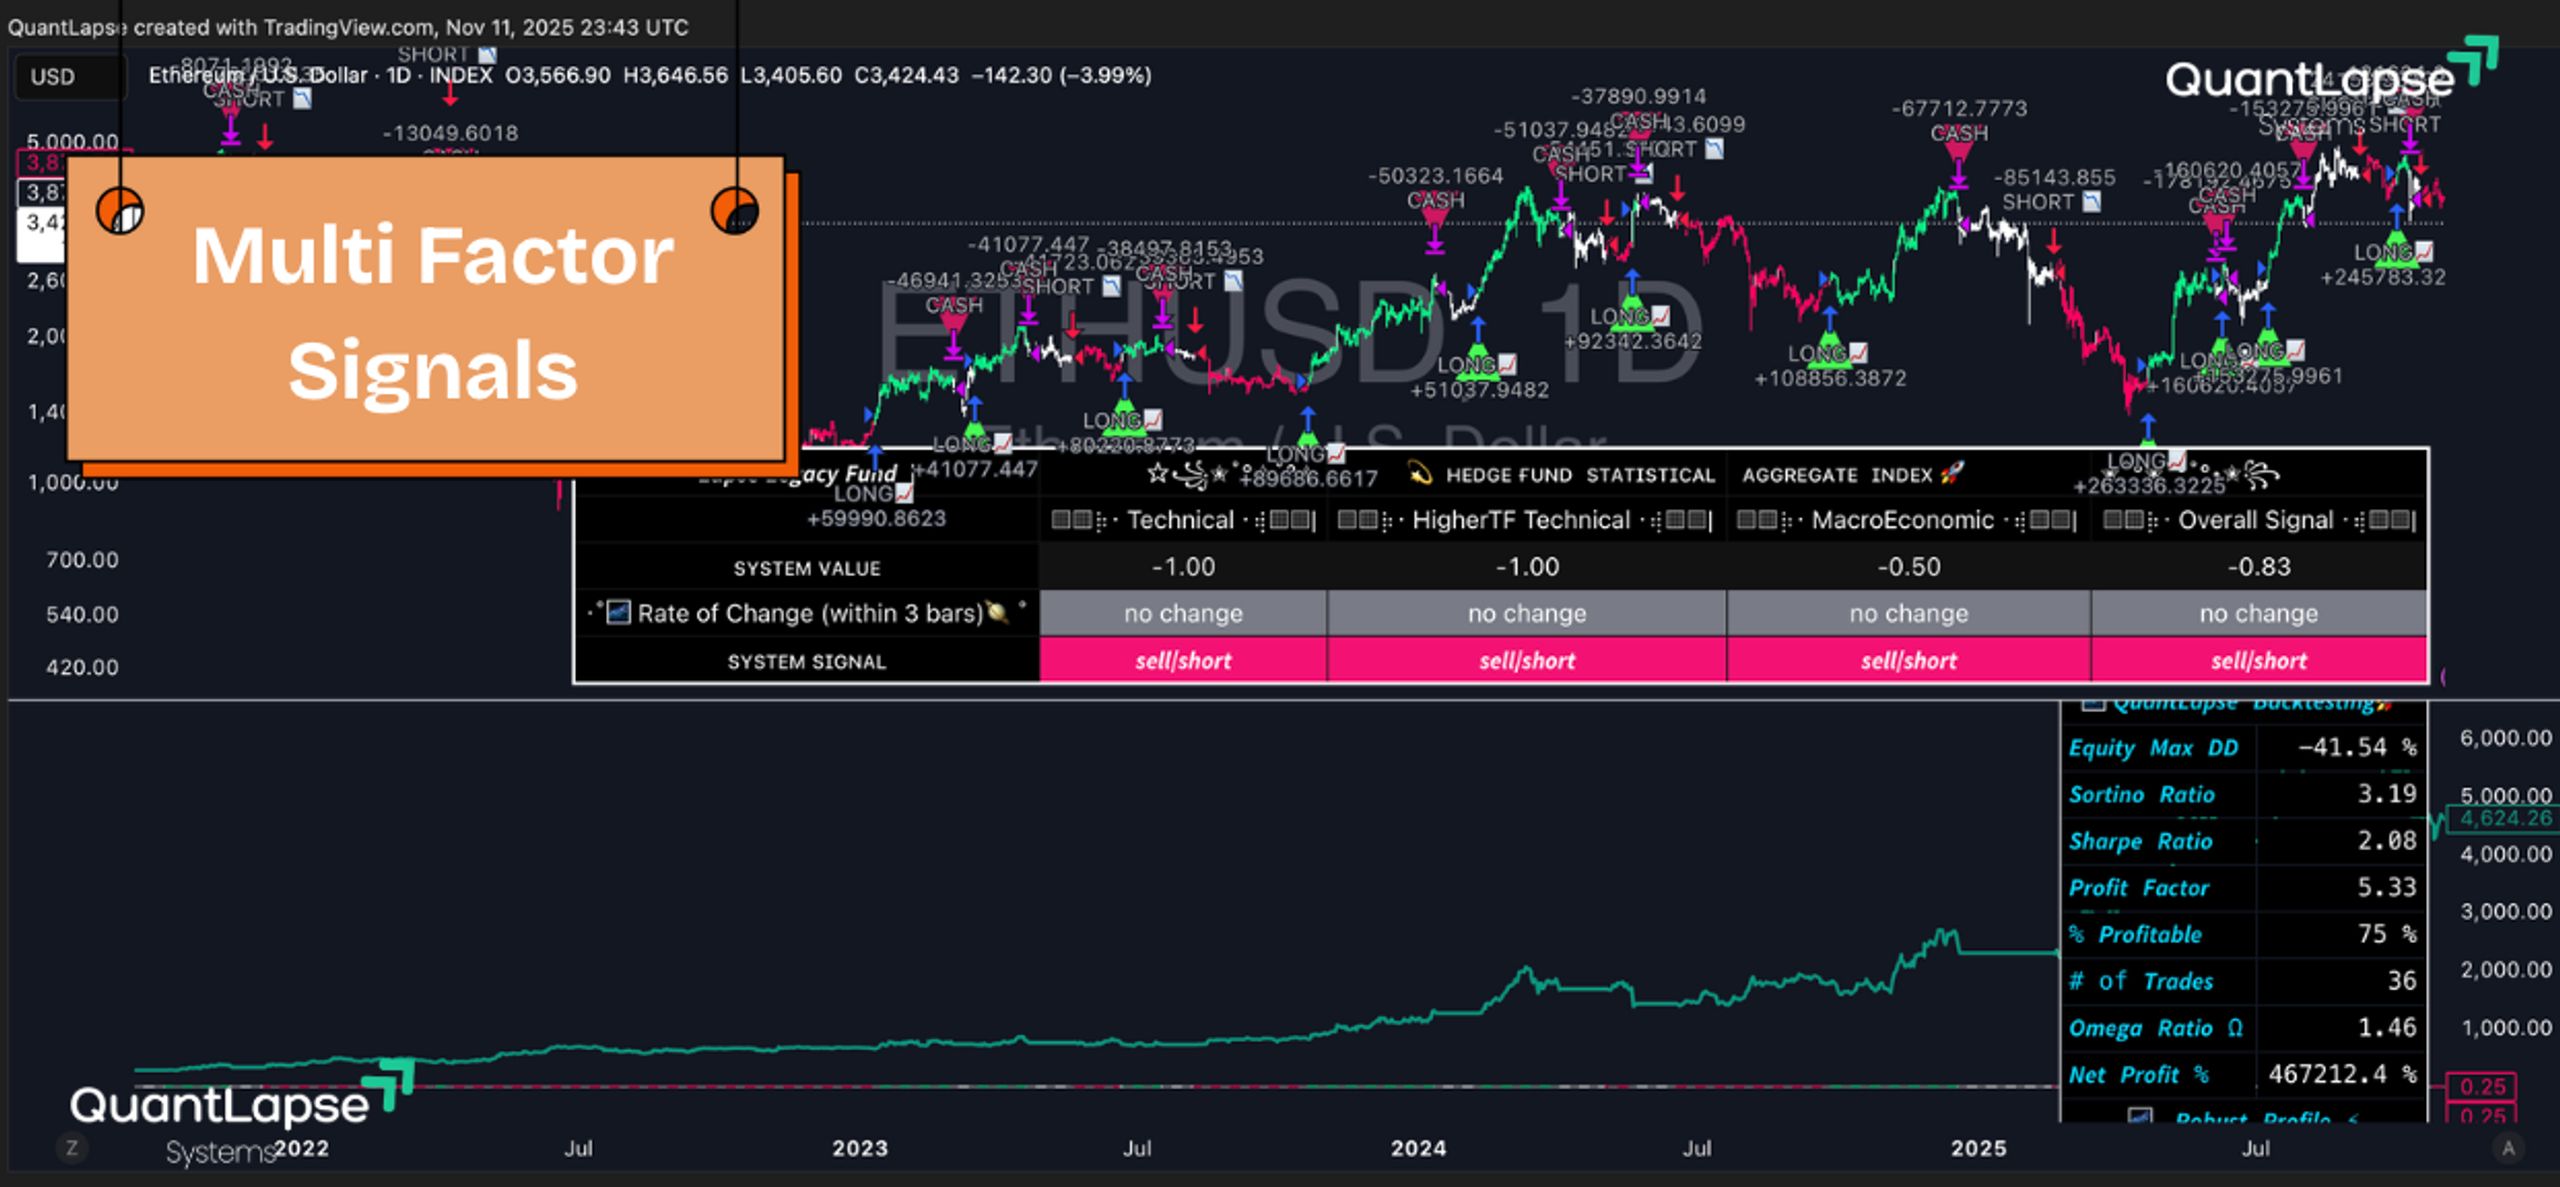Click Technical column system value -1.00
Image resolution: width=2560 pixels, height=1187 pixels.
pyautogui.click(x=1183, y=567)
